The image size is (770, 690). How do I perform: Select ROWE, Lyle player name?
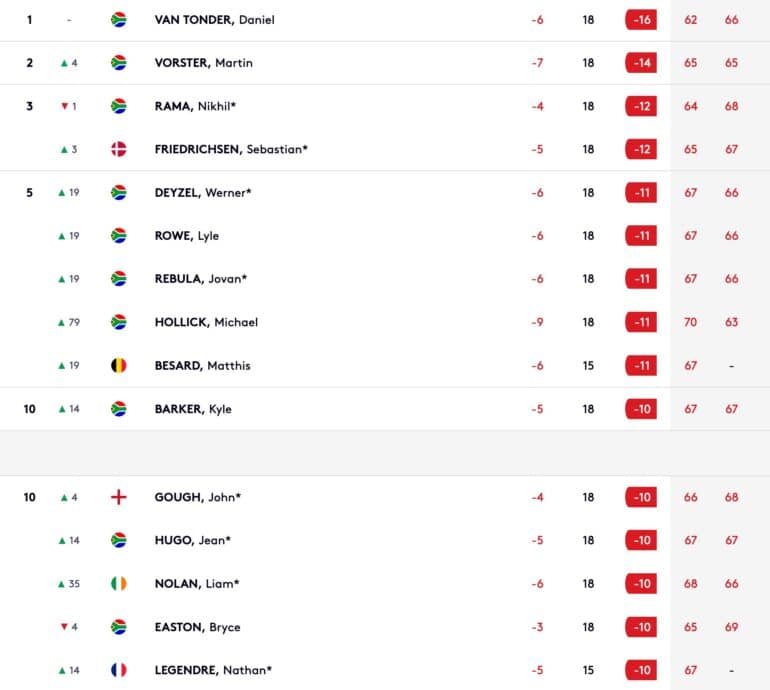pos(187,236)
